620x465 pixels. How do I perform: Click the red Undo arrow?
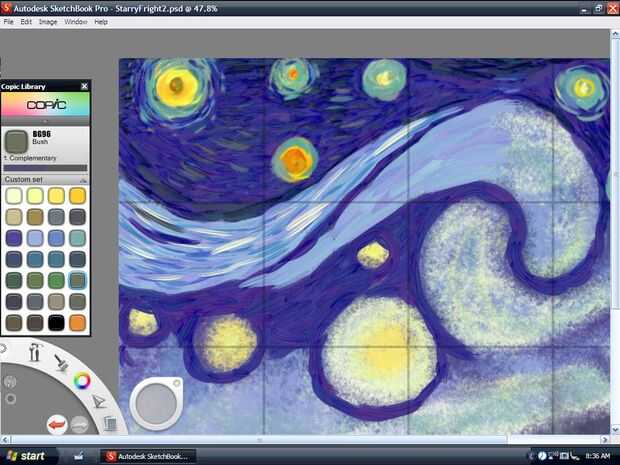point(57,425)
